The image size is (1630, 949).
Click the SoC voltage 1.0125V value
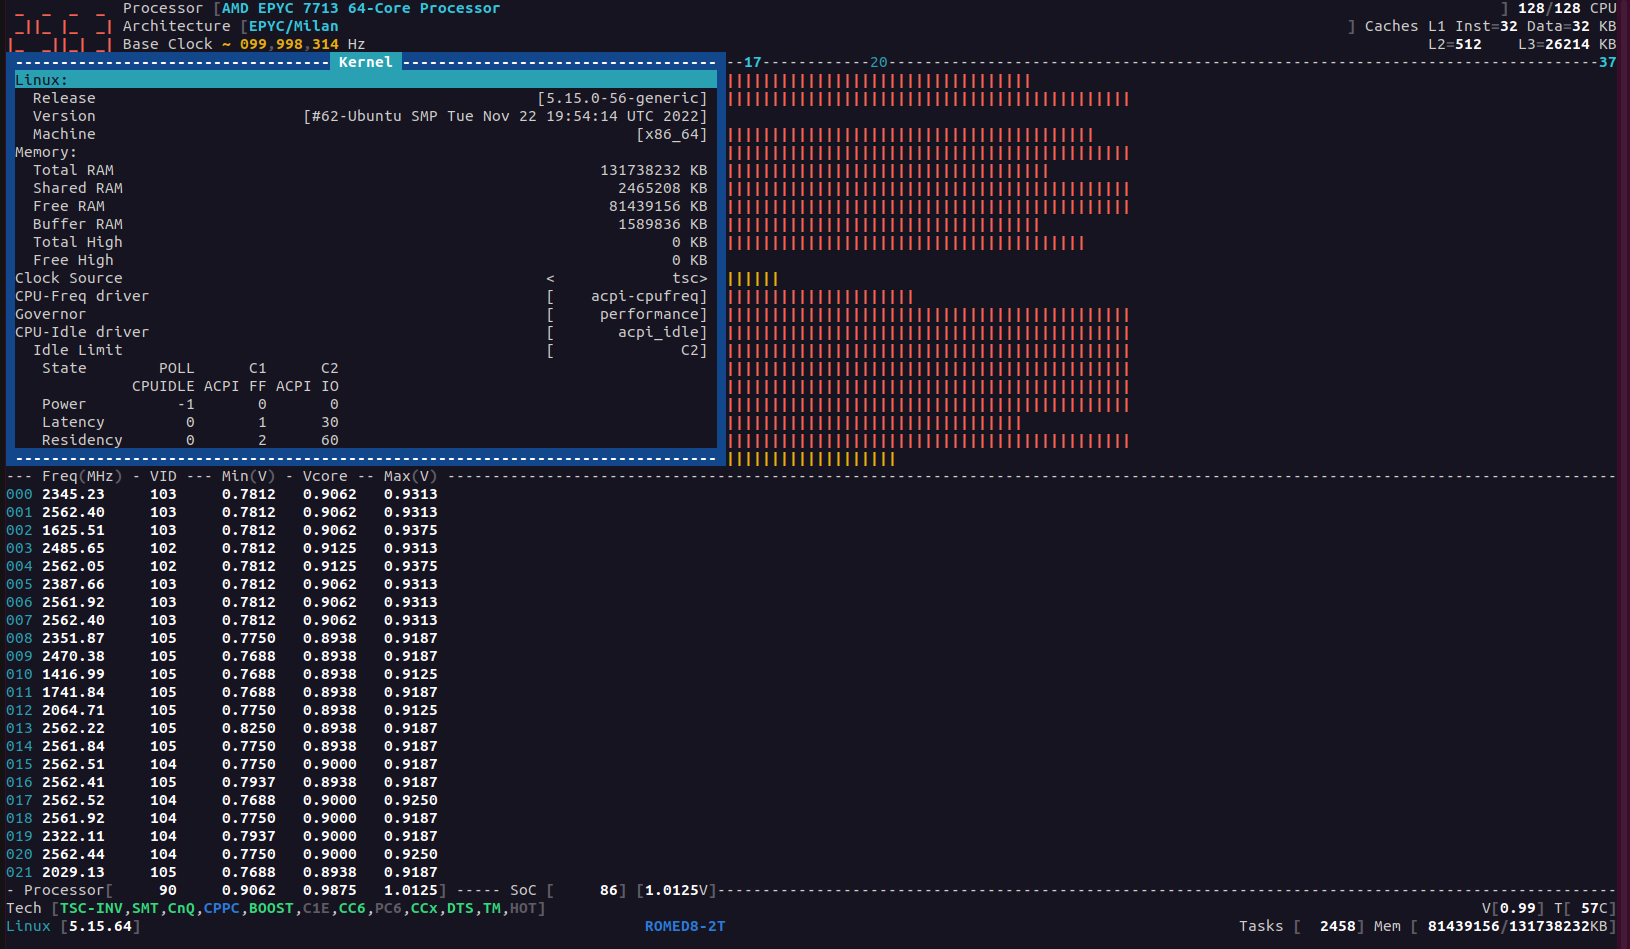[x=677, y=890]
